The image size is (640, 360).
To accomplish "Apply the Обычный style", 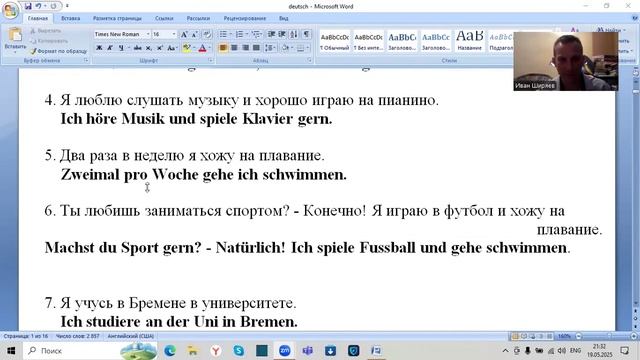I will click(x=334, y=41).
